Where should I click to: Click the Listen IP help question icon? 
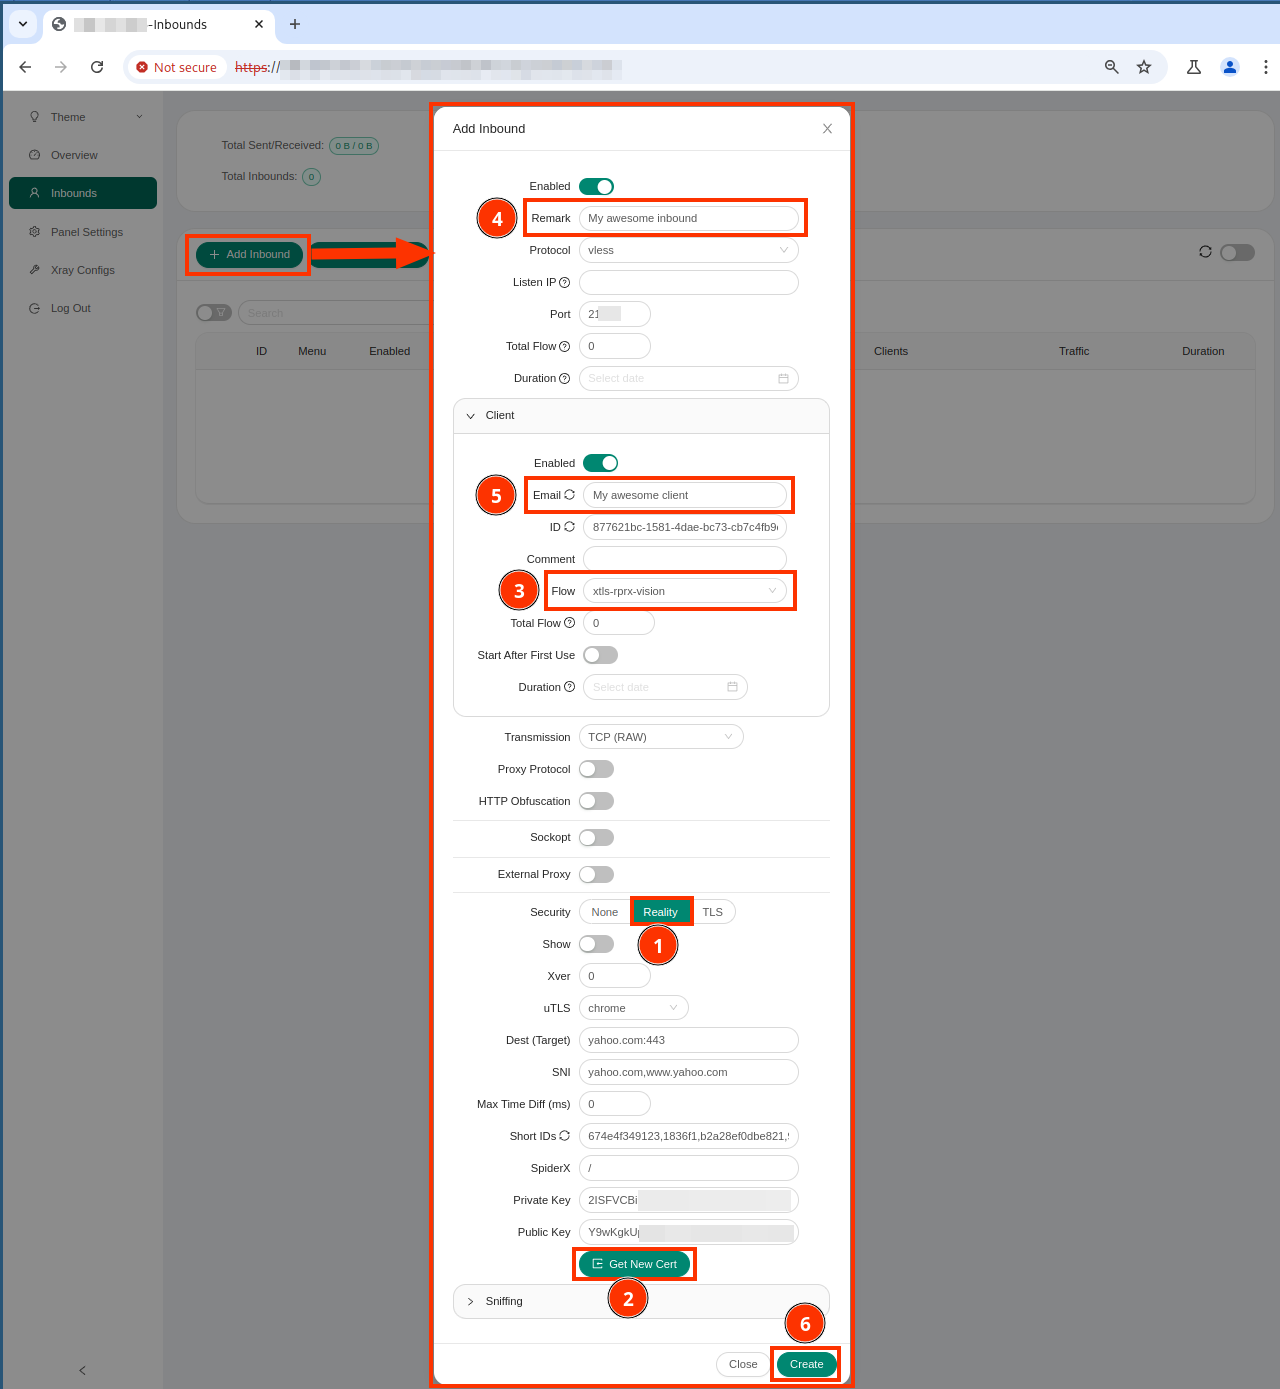565,282
